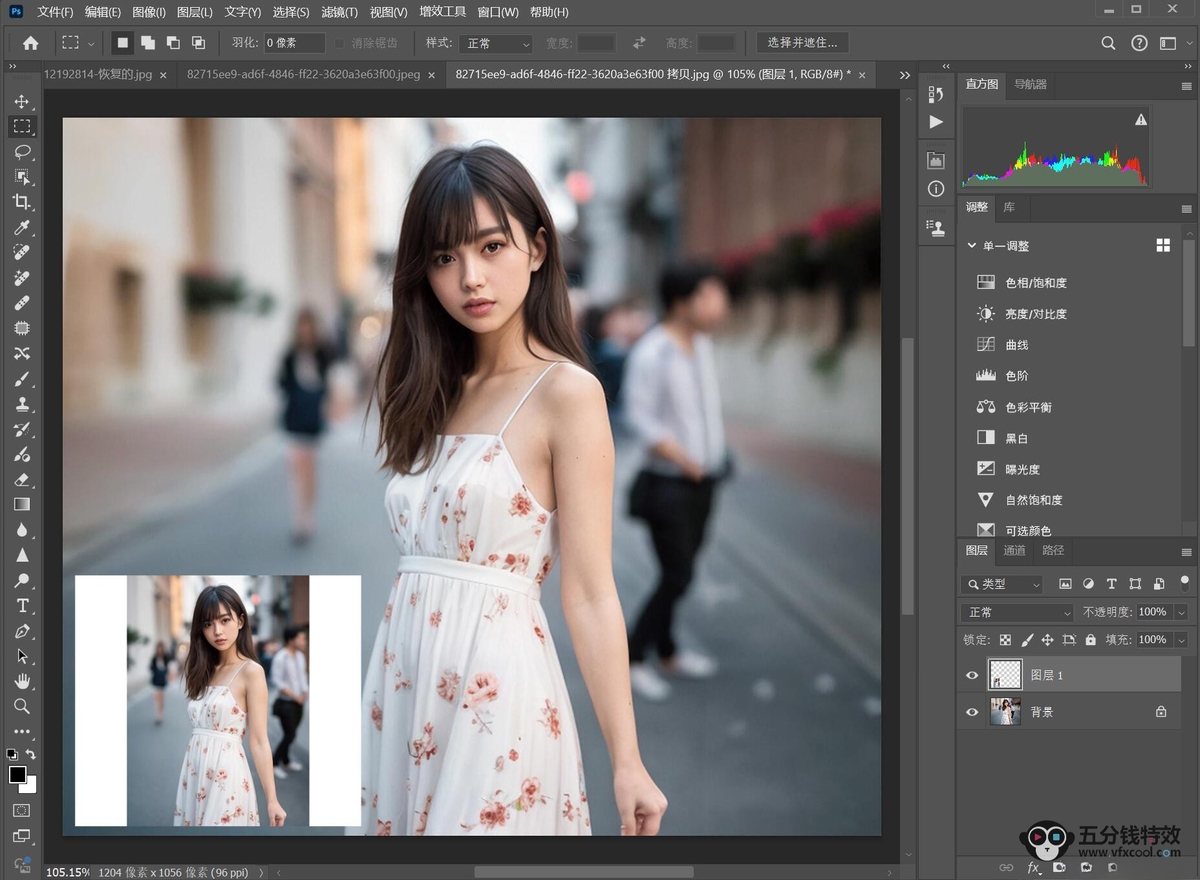This screenshot has height=880, width=1200.
Task: Select the Crop tool
Action: pyautogui.click(x=22, y=203)
